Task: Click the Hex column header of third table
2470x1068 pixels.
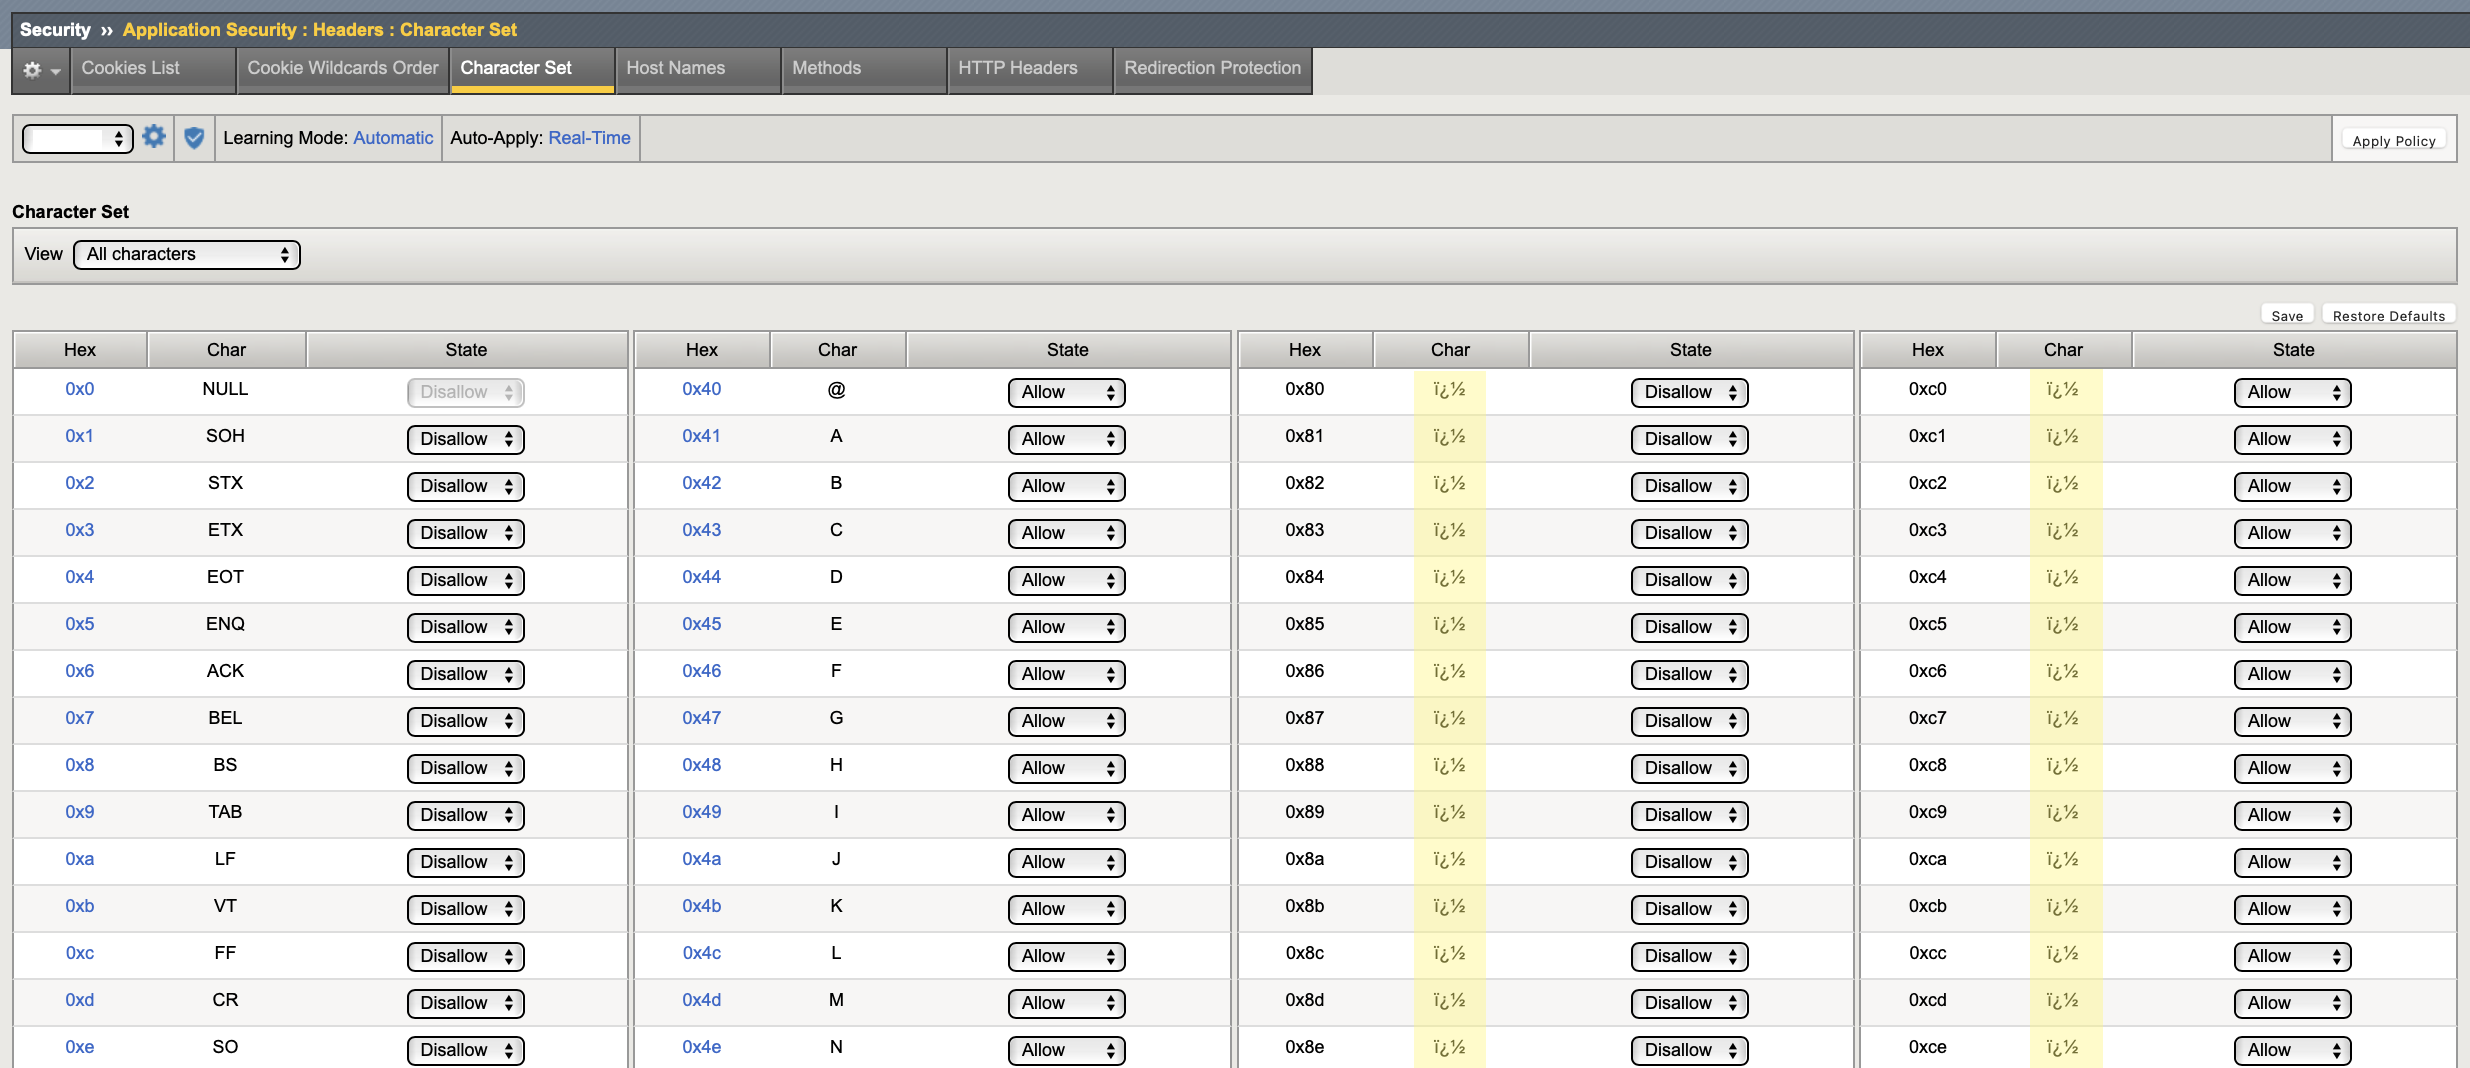Action: 1305,350
